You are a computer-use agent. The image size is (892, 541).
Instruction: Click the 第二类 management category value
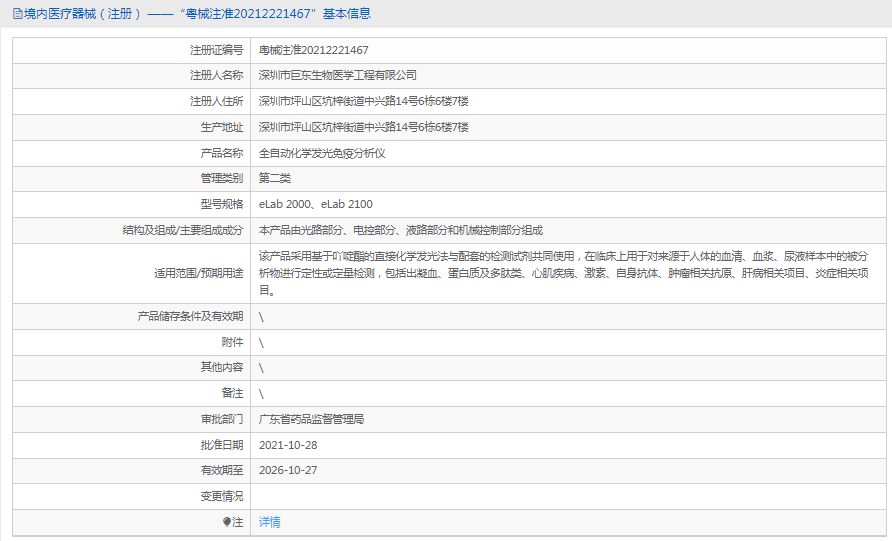click(x=275, y=178)
